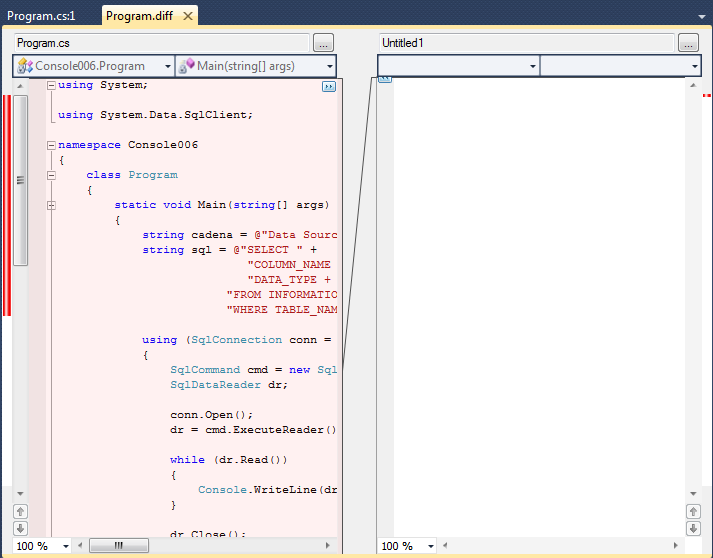
Task: Browse for file next to Untitled1 field
Action: [688, 43]
